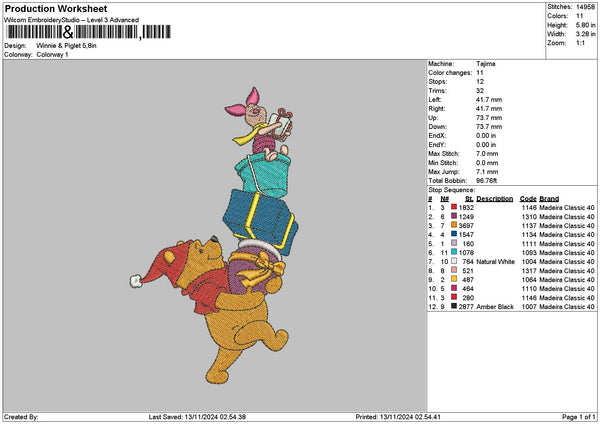Select the magenta swatch beside stitch count 464

click(x=454, y=288)
